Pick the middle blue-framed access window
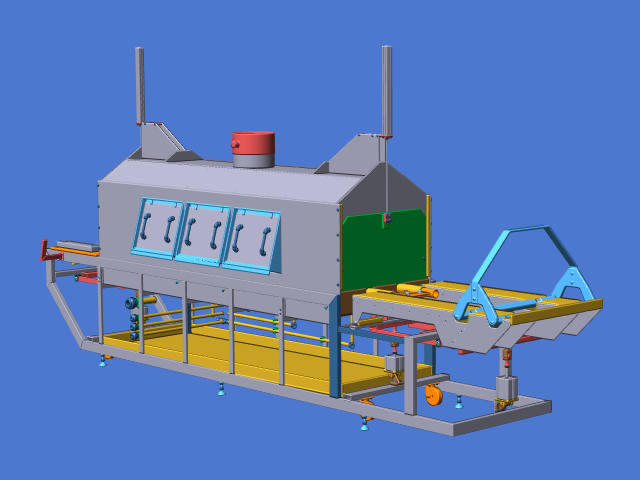This screenshot has height=480, width=640. 203,234
